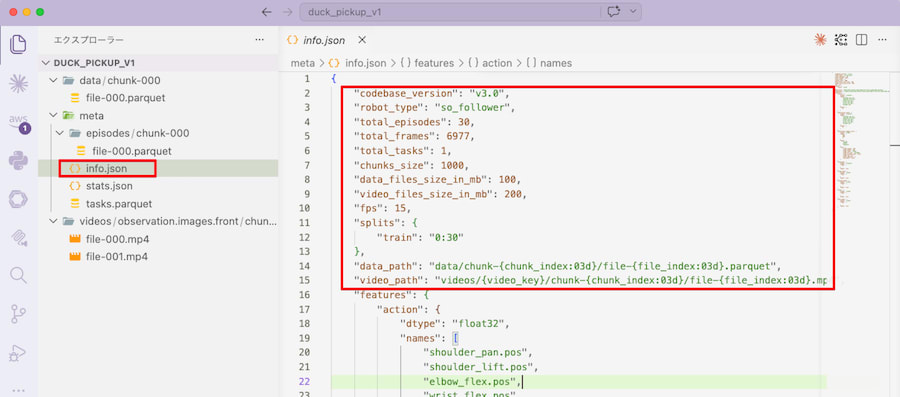This screenshot has height=397, width=900.
Task: Close the info.json editor tab
Action: [x=362, y=40]
